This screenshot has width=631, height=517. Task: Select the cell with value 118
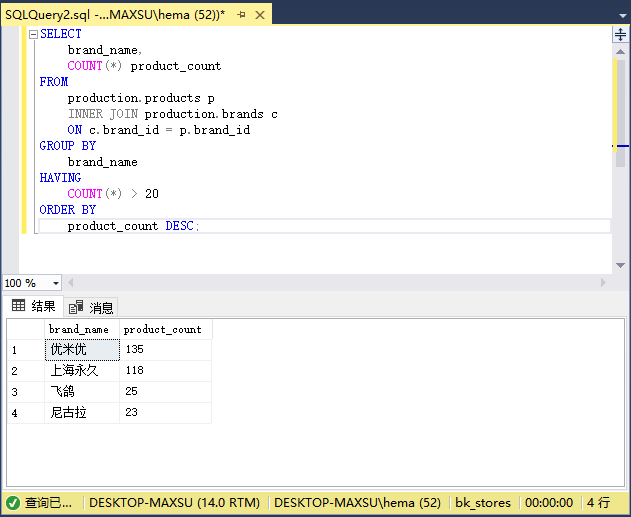click(x=165, y=371)
